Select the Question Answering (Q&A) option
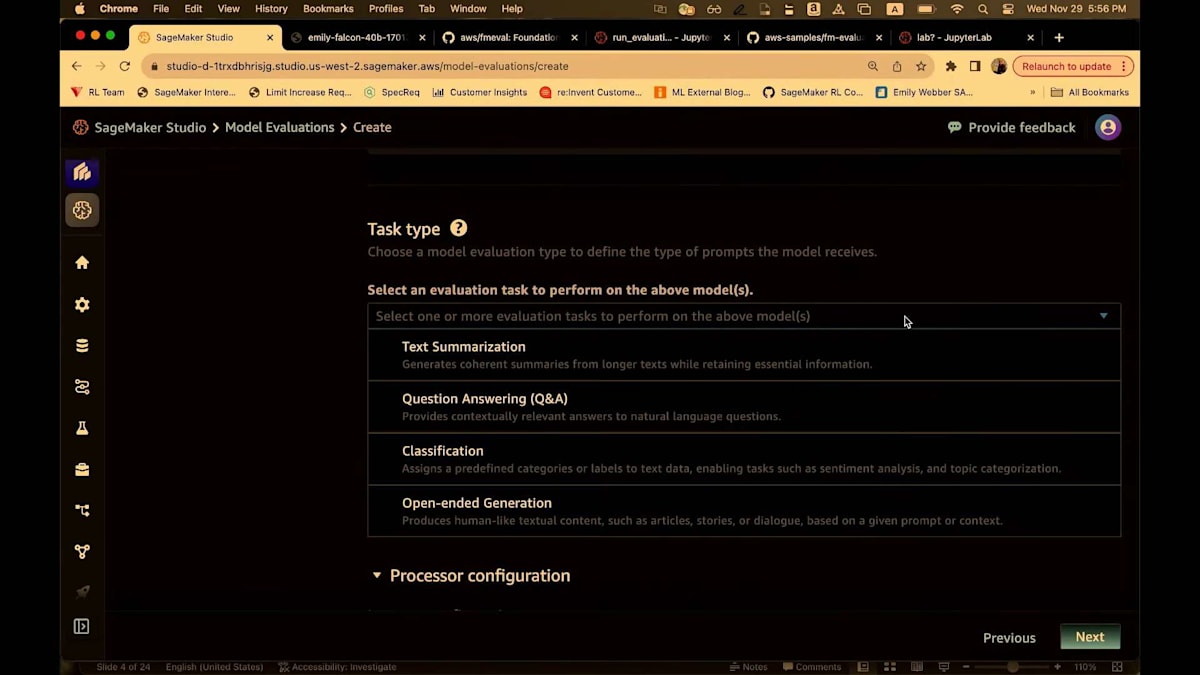Screen dimensions: 1200x675 pos(744,407)
